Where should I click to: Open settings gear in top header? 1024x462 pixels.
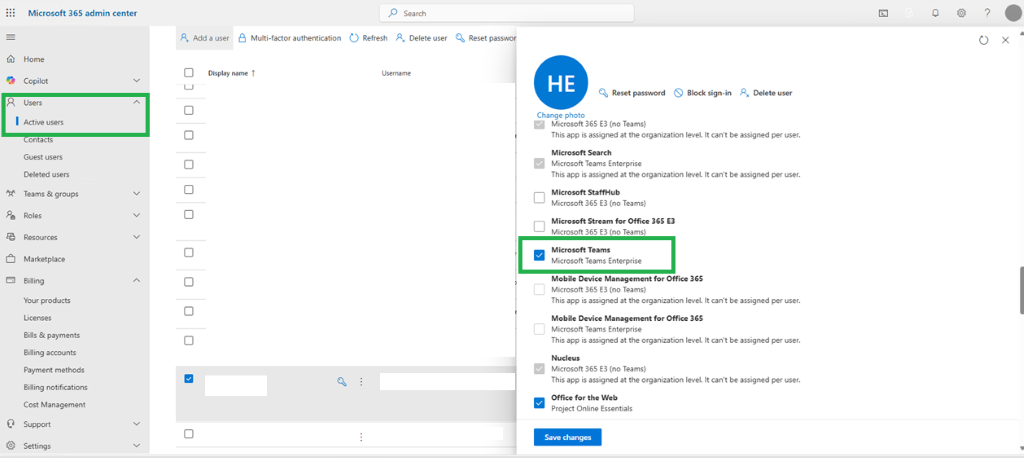(961, 13)
